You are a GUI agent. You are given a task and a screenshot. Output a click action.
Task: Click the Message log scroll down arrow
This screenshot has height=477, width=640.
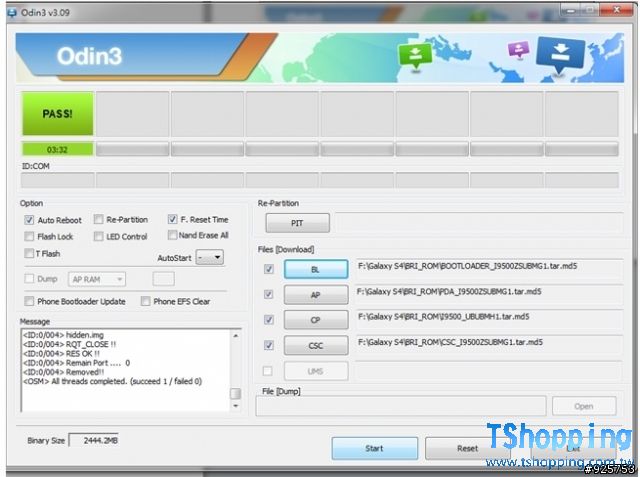[236, 406]
